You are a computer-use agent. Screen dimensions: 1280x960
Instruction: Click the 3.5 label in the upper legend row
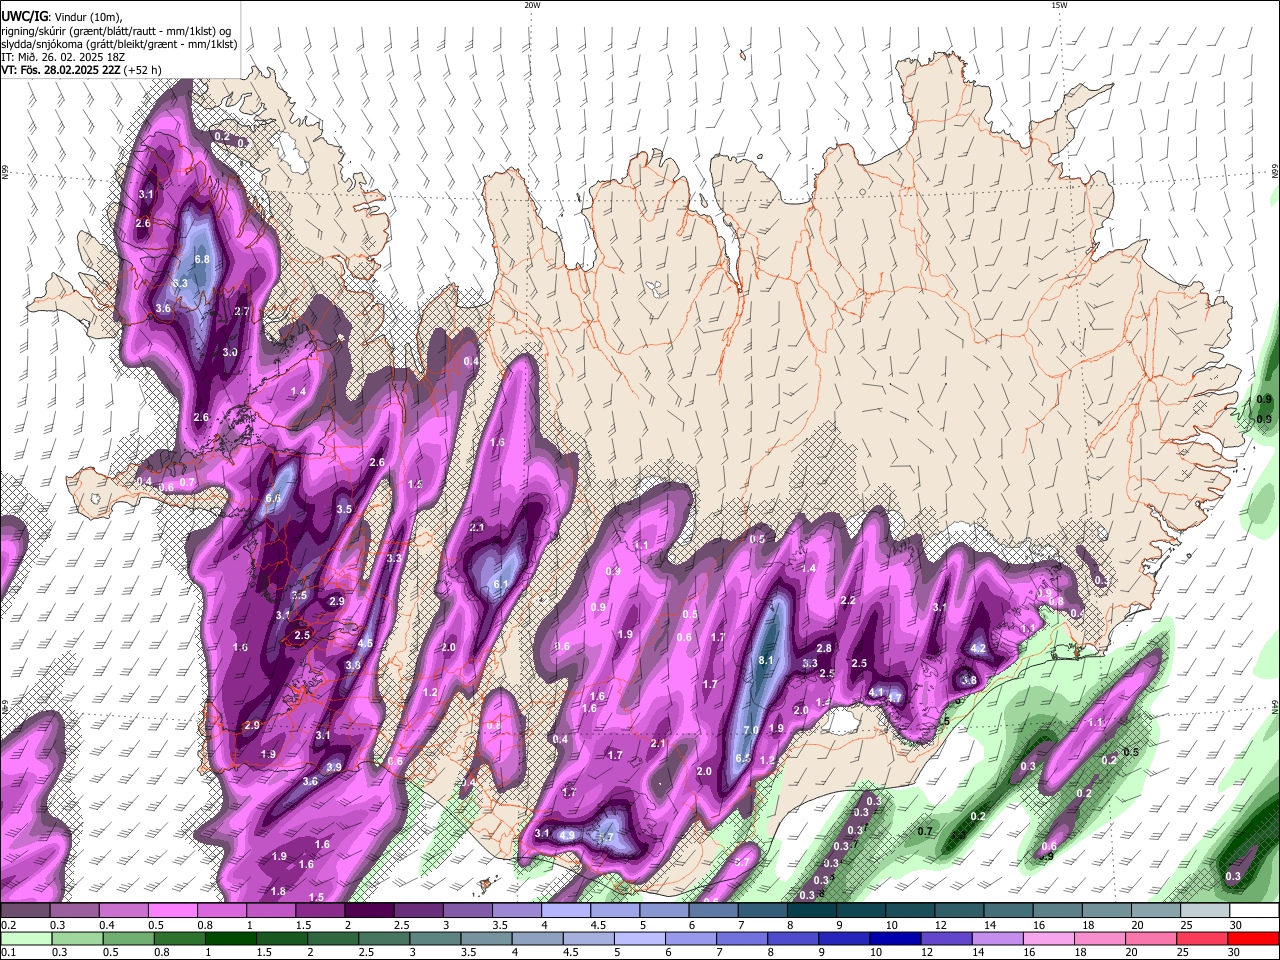(x=499, y=925)
